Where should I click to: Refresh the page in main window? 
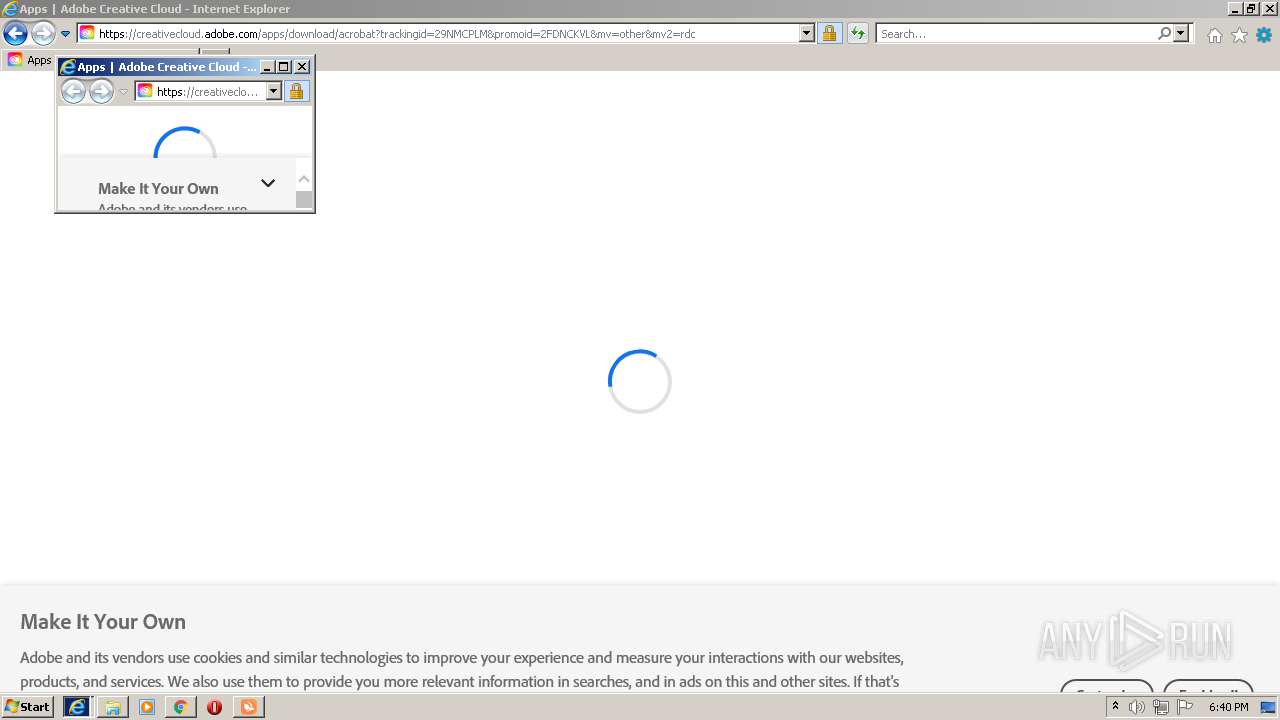coord(857,33)
